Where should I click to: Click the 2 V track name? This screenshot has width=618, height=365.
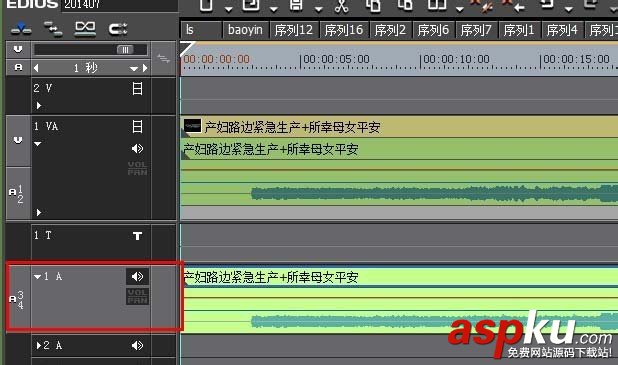43,88
